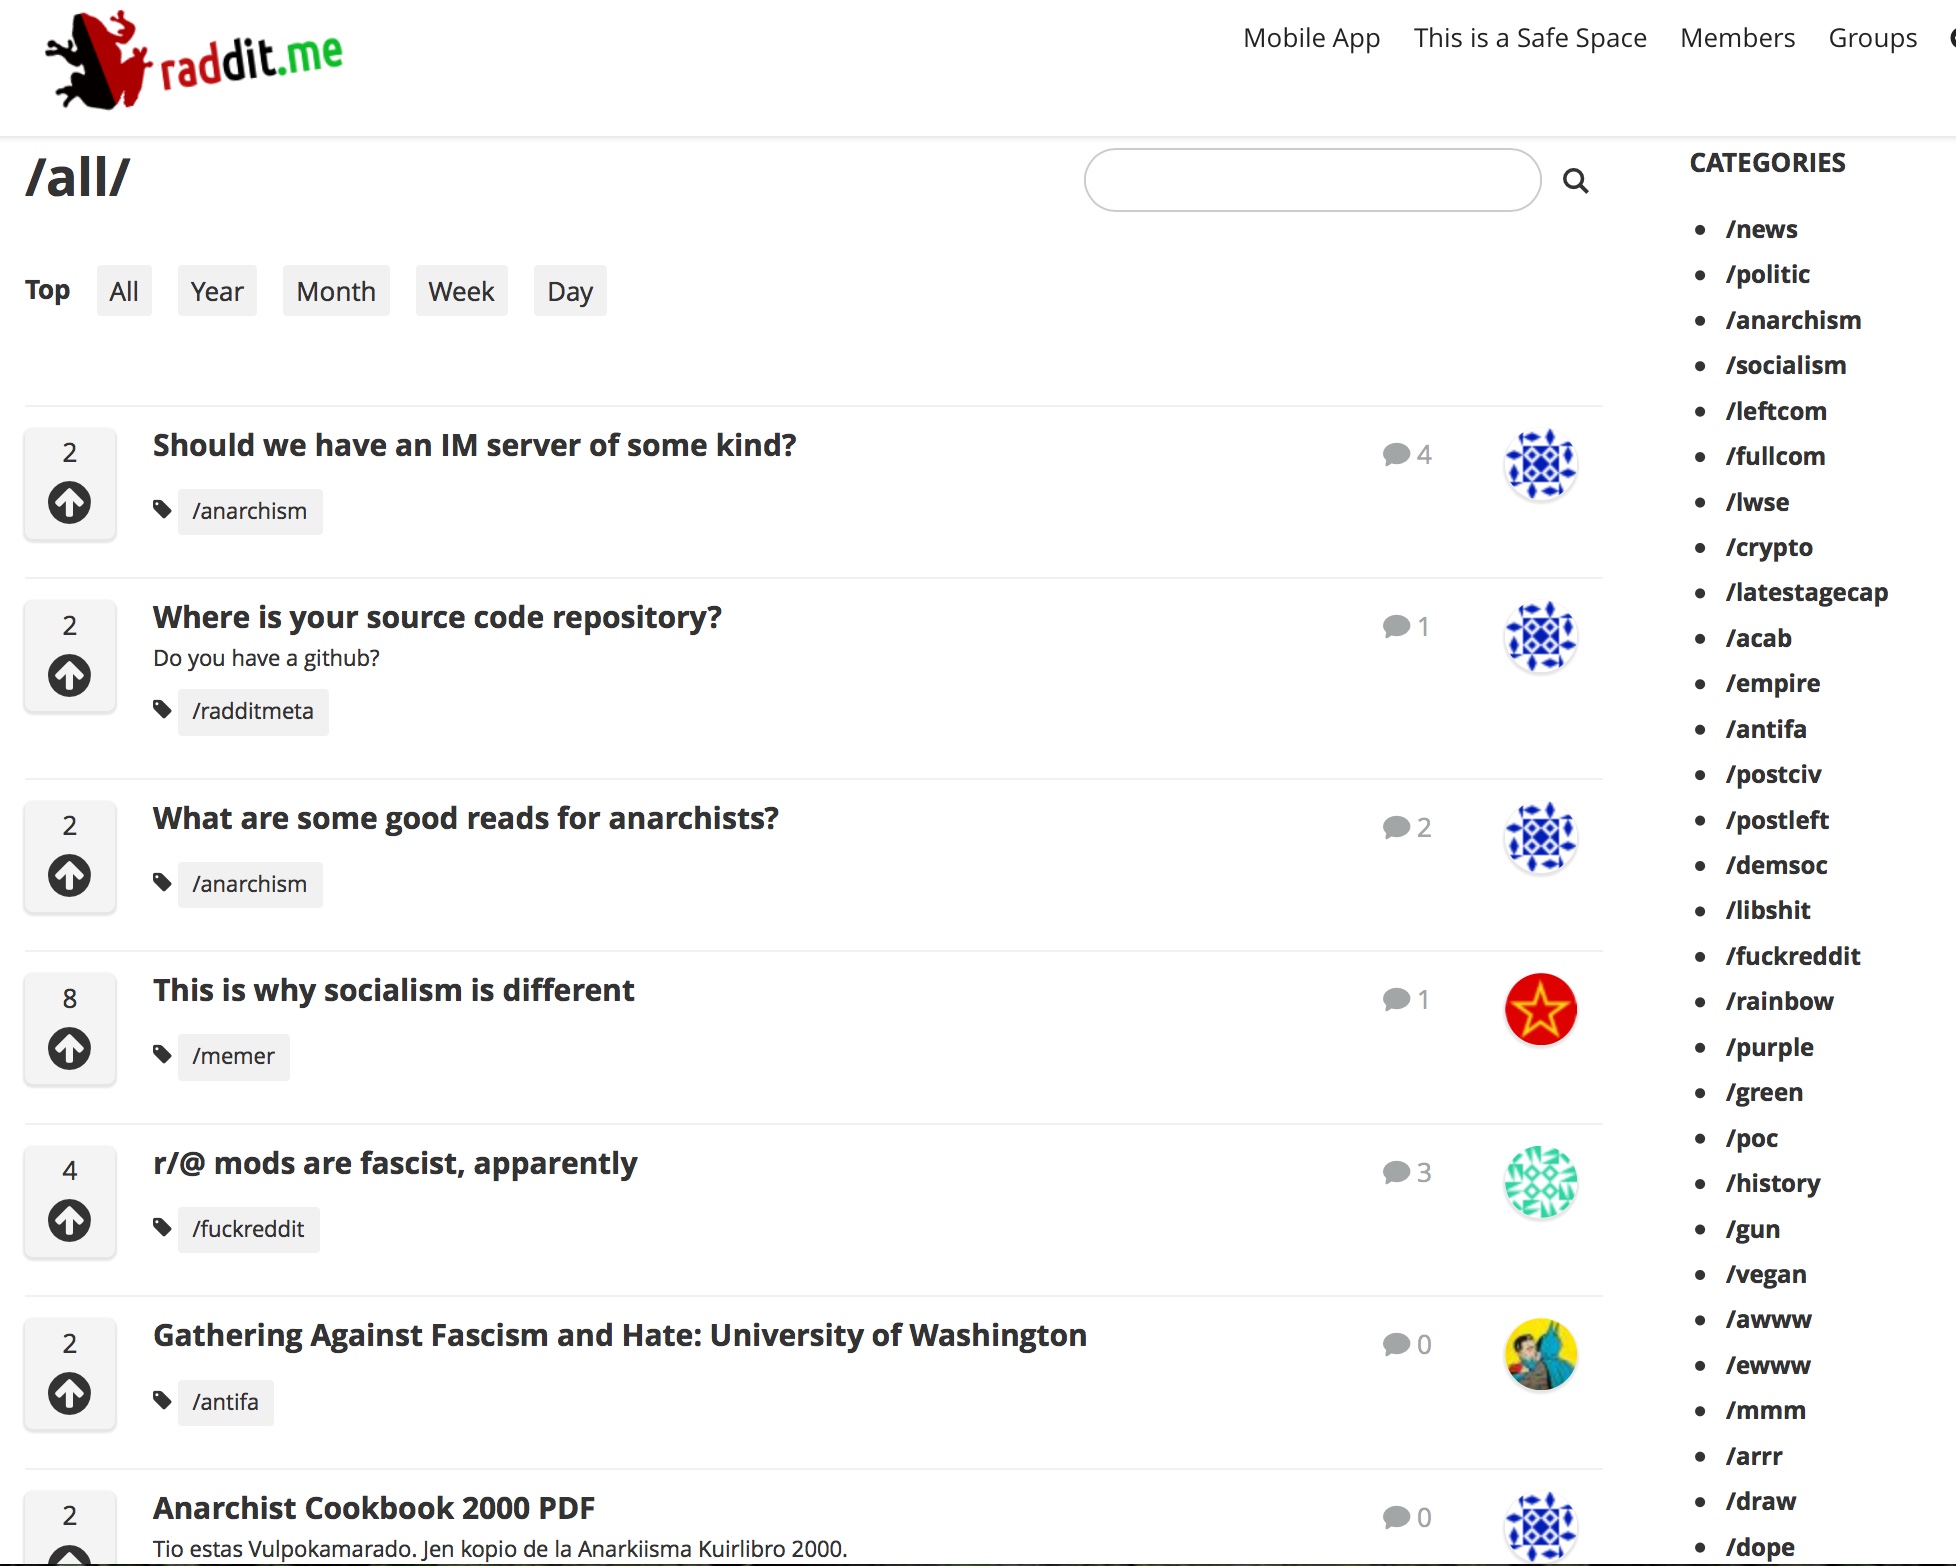Open comments of 'r/@ mods are fascist' post

coord(1407,1173)
